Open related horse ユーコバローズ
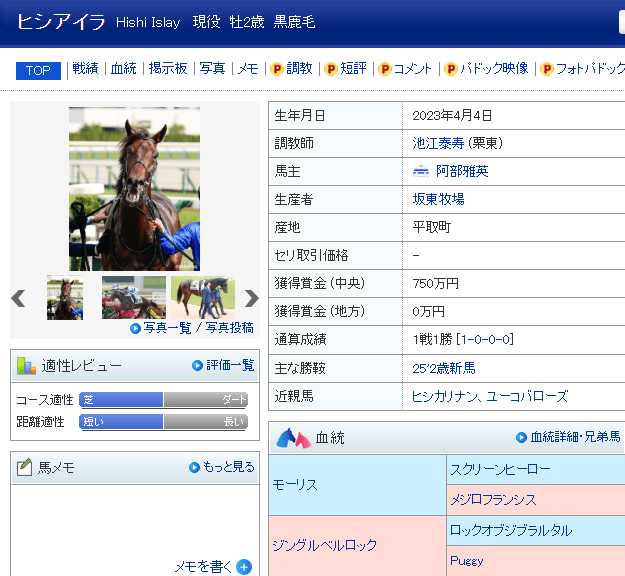625x576 pixels. click(x=527, y=396)
